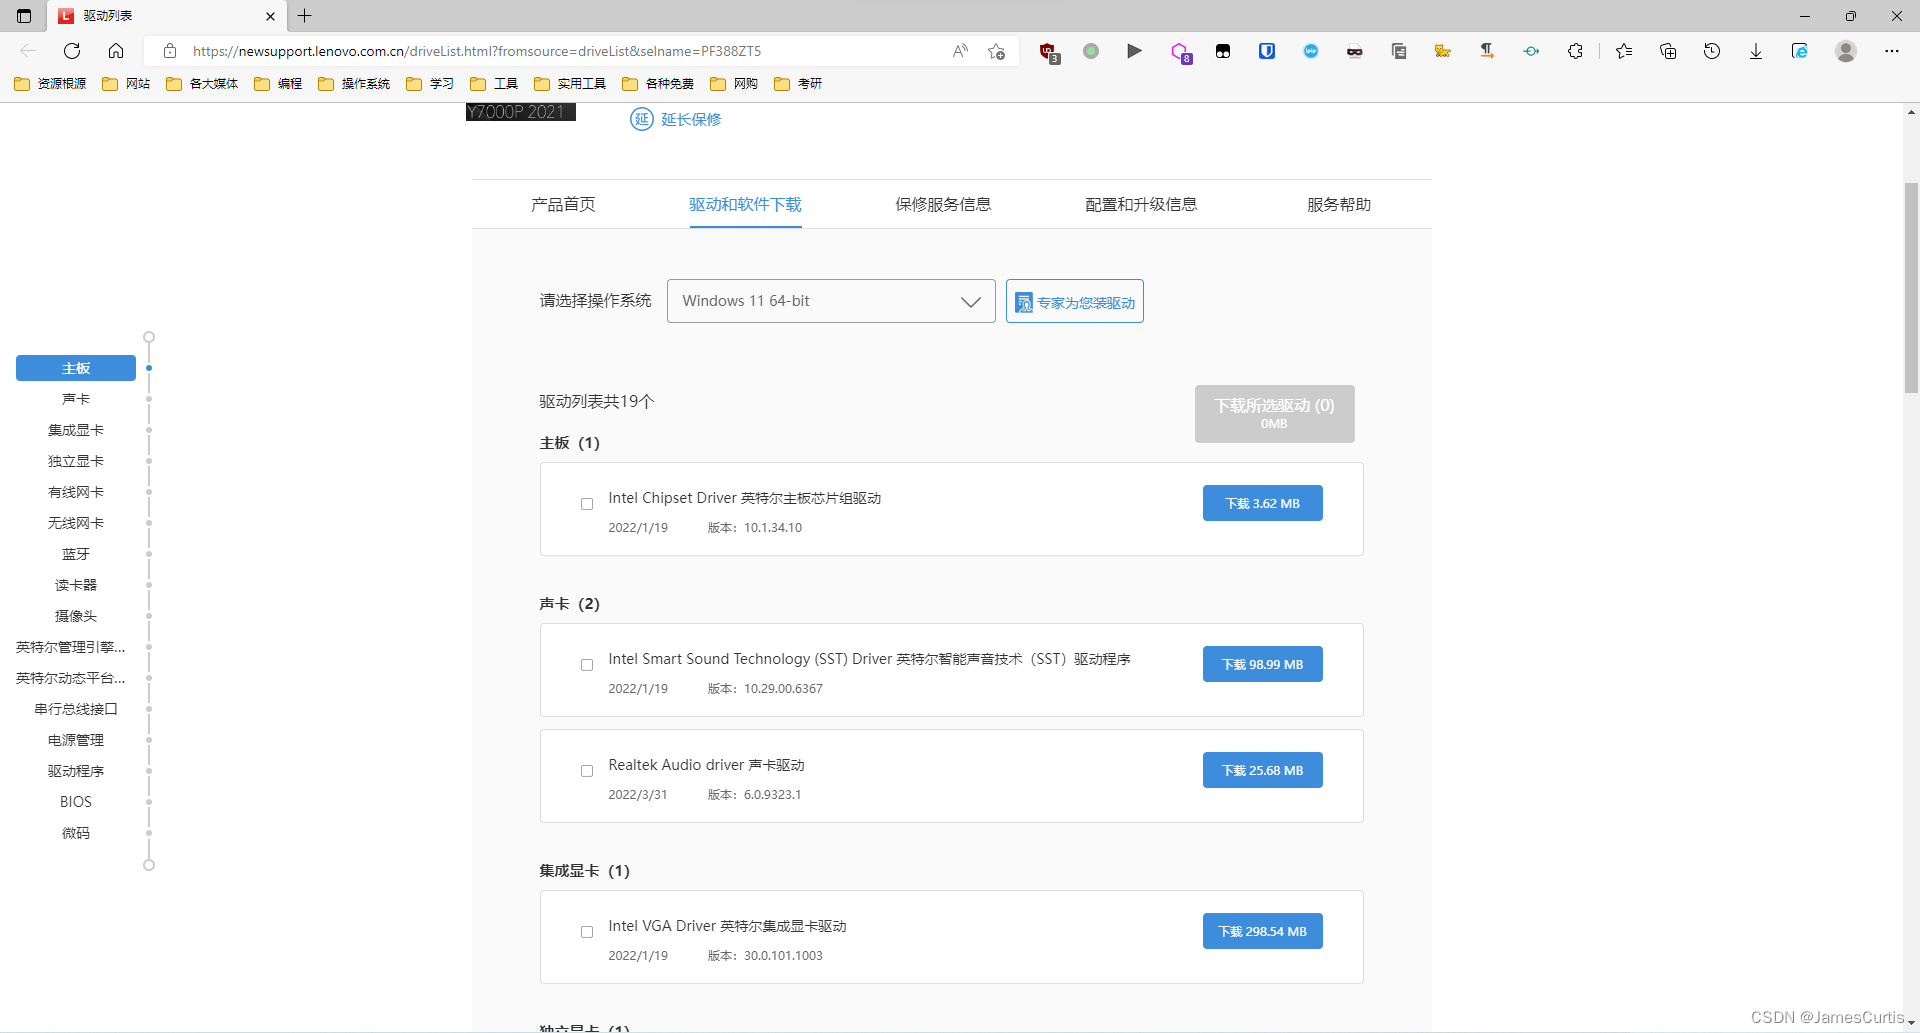
Task: Open the Bitwarden extension icon
Action: coord(1267,51)
